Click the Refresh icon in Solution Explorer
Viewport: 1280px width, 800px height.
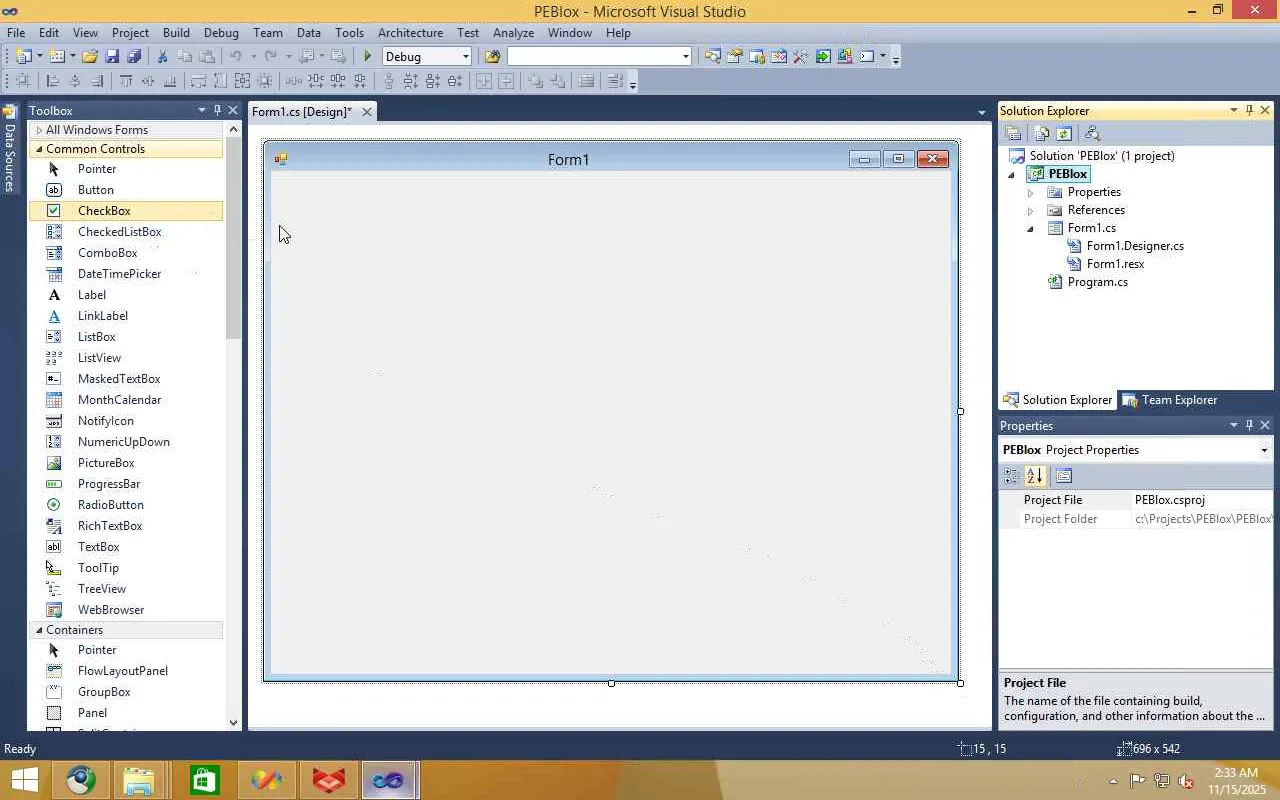click(x=1064, y=133)
